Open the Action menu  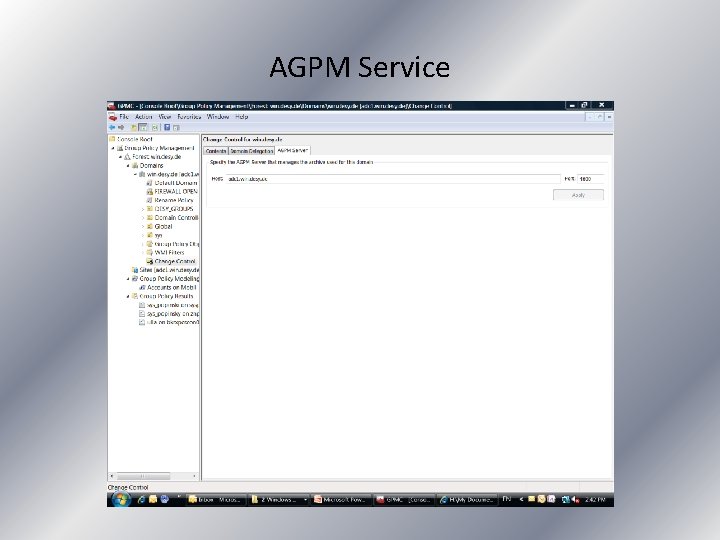click(x=143, y=117)
